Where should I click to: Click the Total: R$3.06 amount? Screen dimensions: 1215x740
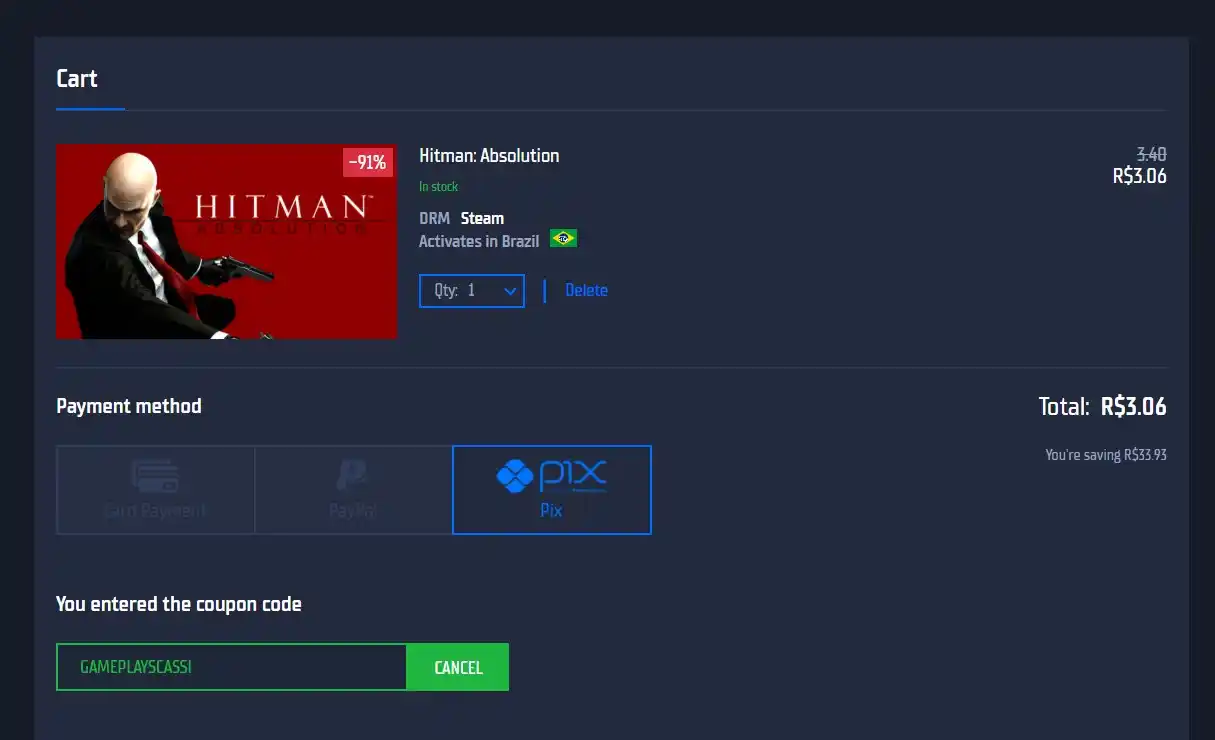tap(1103, 406)
